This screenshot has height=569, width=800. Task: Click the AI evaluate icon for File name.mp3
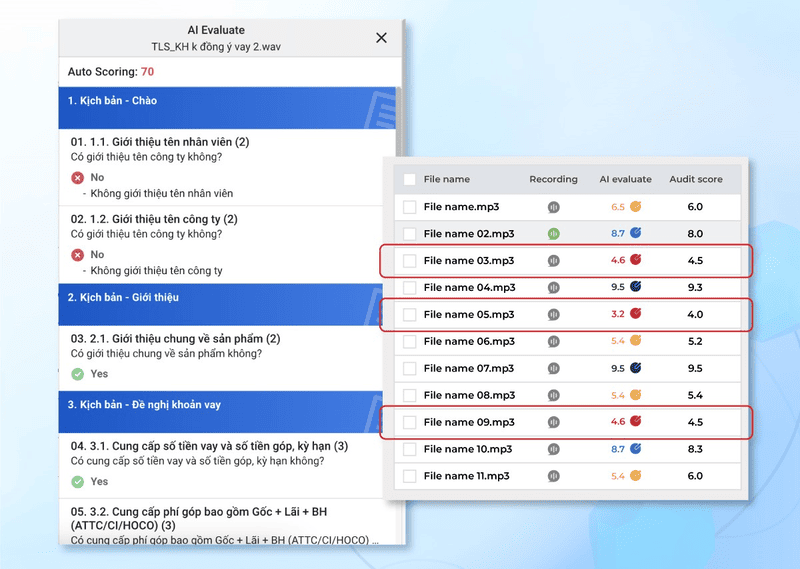[x=635, y=206]
